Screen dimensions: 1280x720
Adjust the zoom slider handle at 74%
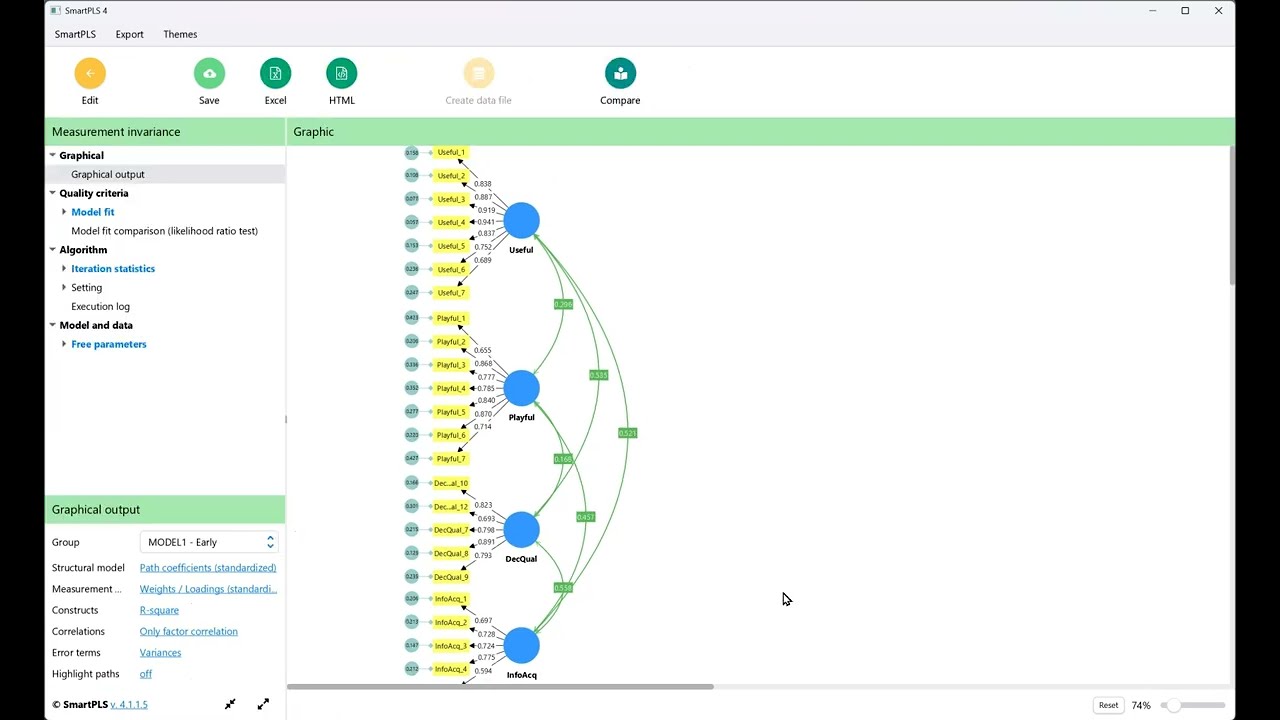coord(1173,705)
